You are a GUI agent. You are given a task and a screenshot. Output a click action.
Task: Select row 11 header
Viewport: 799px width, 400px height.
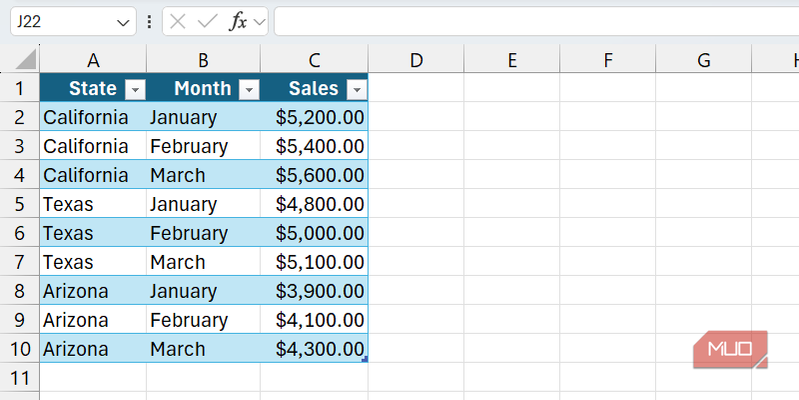coord(19,378)
